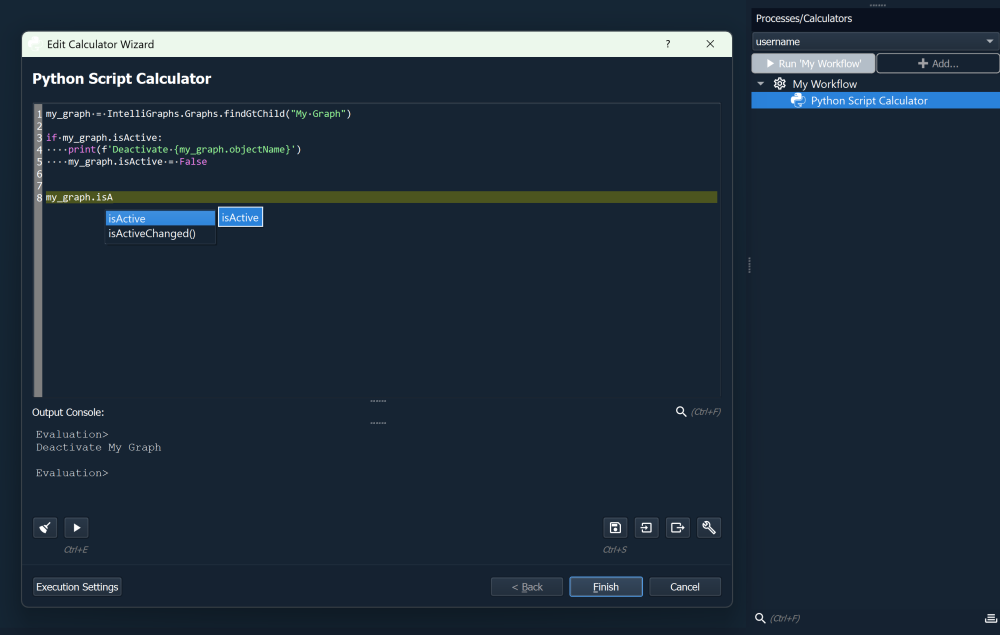The width and height of the screenshot is (1000, 635).
Task: Click the last Evaluation> console prompt
Action: click(x=72, y=472)
